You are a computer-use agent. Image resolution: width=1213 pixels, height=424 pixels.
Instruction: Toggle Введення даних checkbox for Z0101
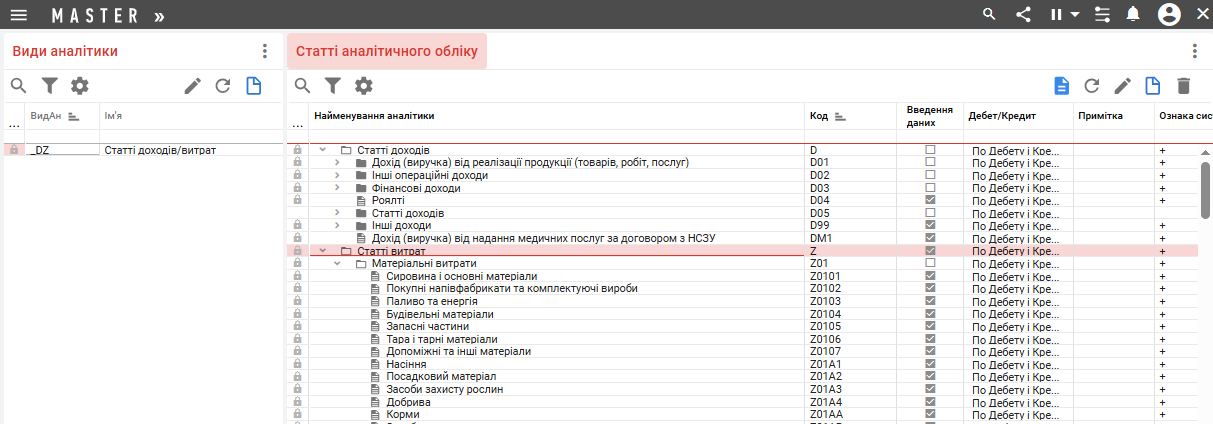tap(930, 276)
